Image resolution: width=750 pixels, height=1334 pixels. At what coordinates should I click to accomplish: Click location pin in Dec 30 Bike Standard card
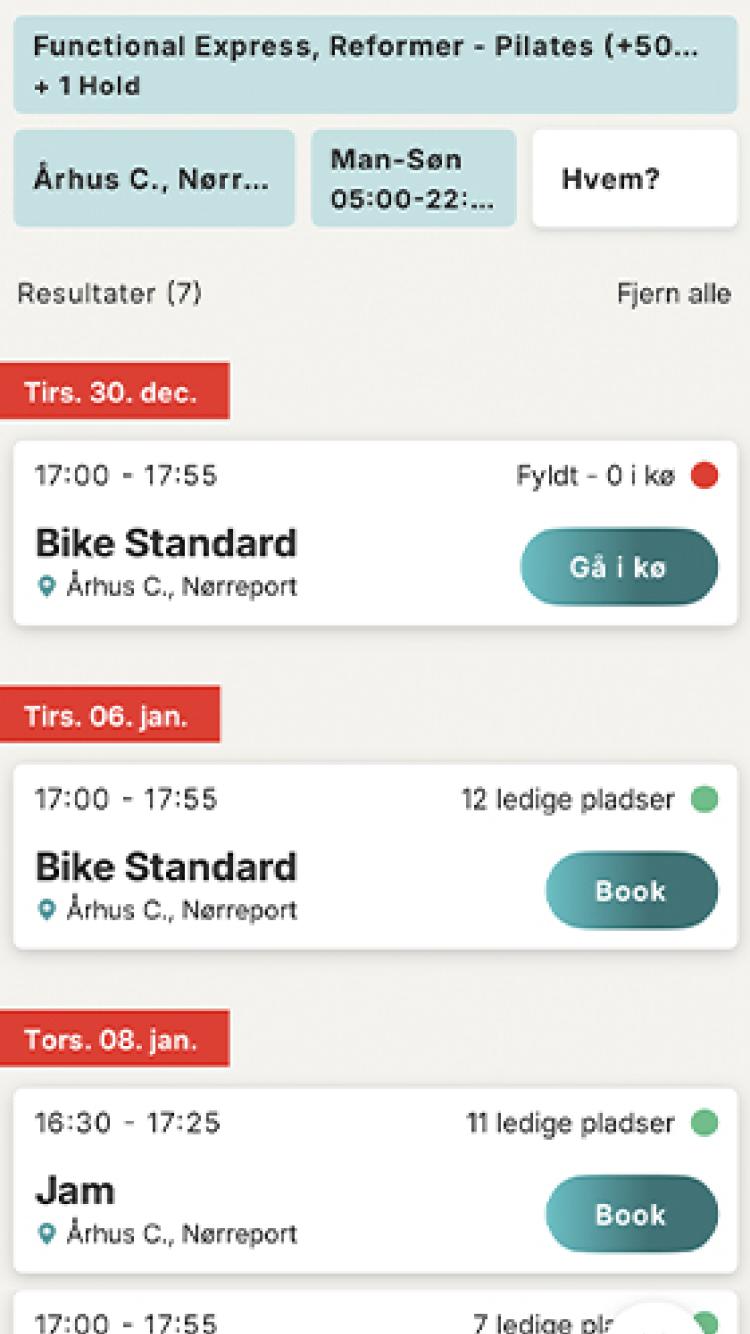click(46, 587)
